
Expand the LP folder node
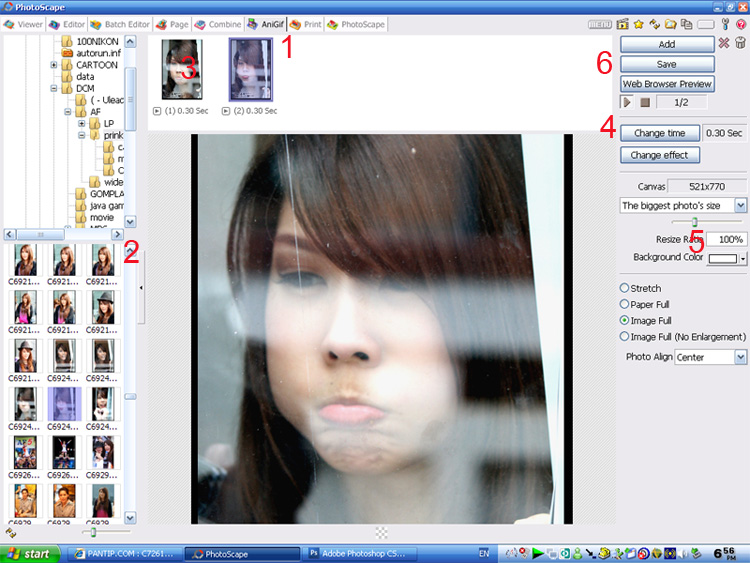pyautogui.click(x=82, y=123)
